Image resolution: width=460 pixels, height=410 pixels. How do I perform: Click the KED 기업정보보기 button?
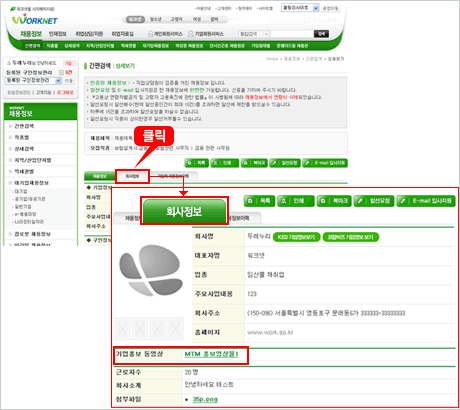(x=297, y=237)
